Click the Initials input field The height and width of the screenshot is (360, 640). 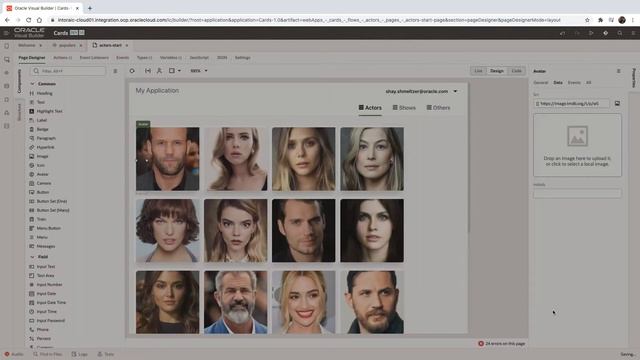(577, 193)
